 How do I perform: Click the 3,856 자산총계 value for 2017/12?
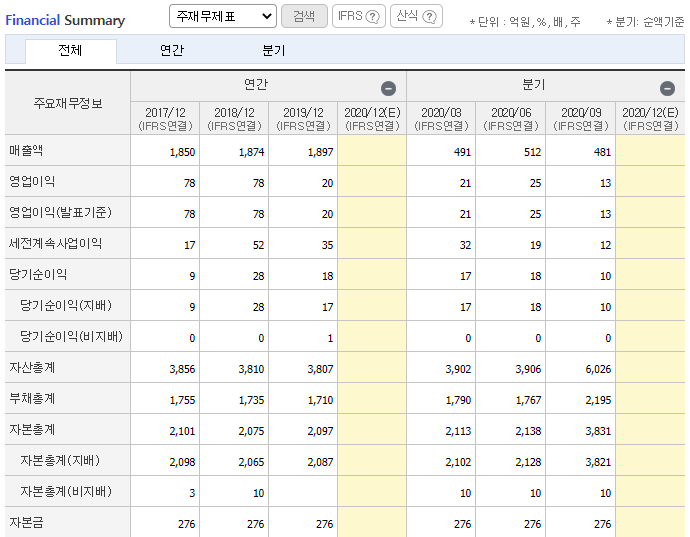point(182,369)
